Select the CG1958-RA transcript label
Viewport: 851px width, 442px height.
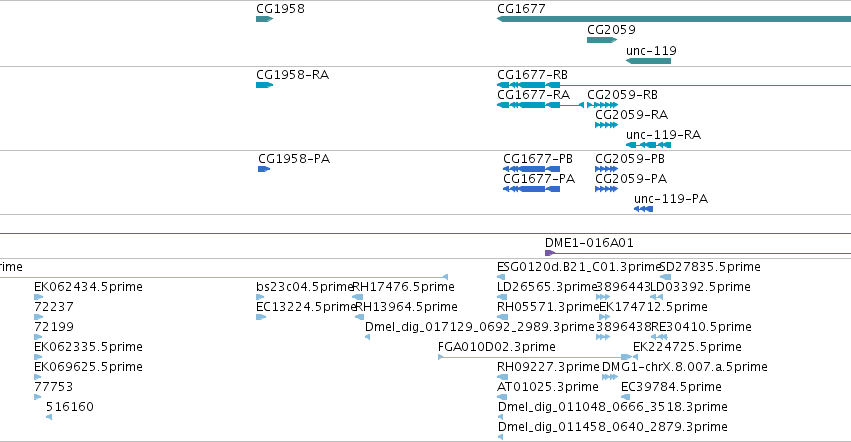click(x=293, y=75)
